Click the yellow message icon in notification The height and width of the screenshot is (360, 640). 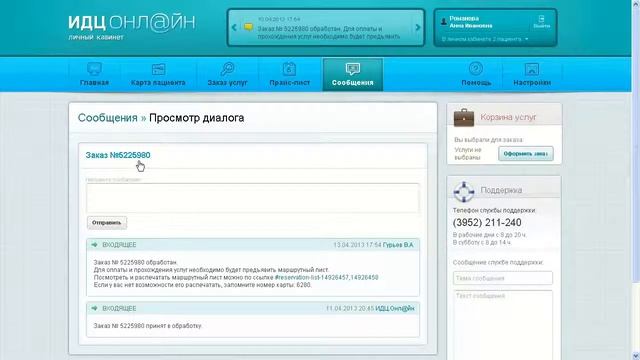tap(248, 27)
